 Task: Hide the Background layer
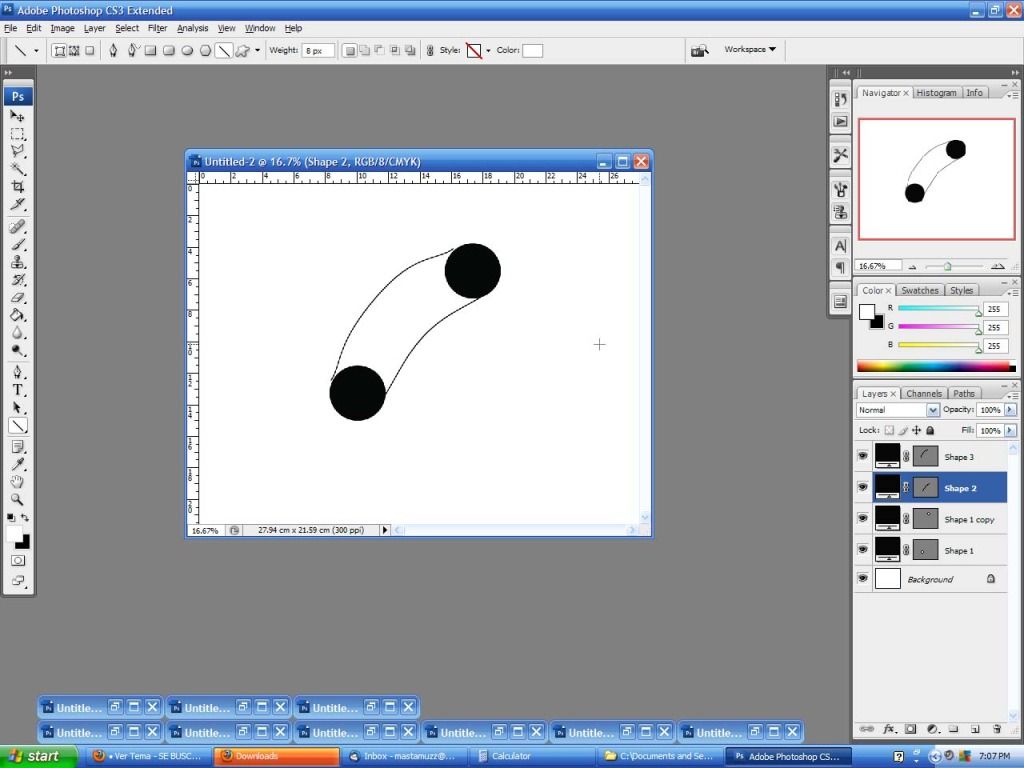(863, 579)
